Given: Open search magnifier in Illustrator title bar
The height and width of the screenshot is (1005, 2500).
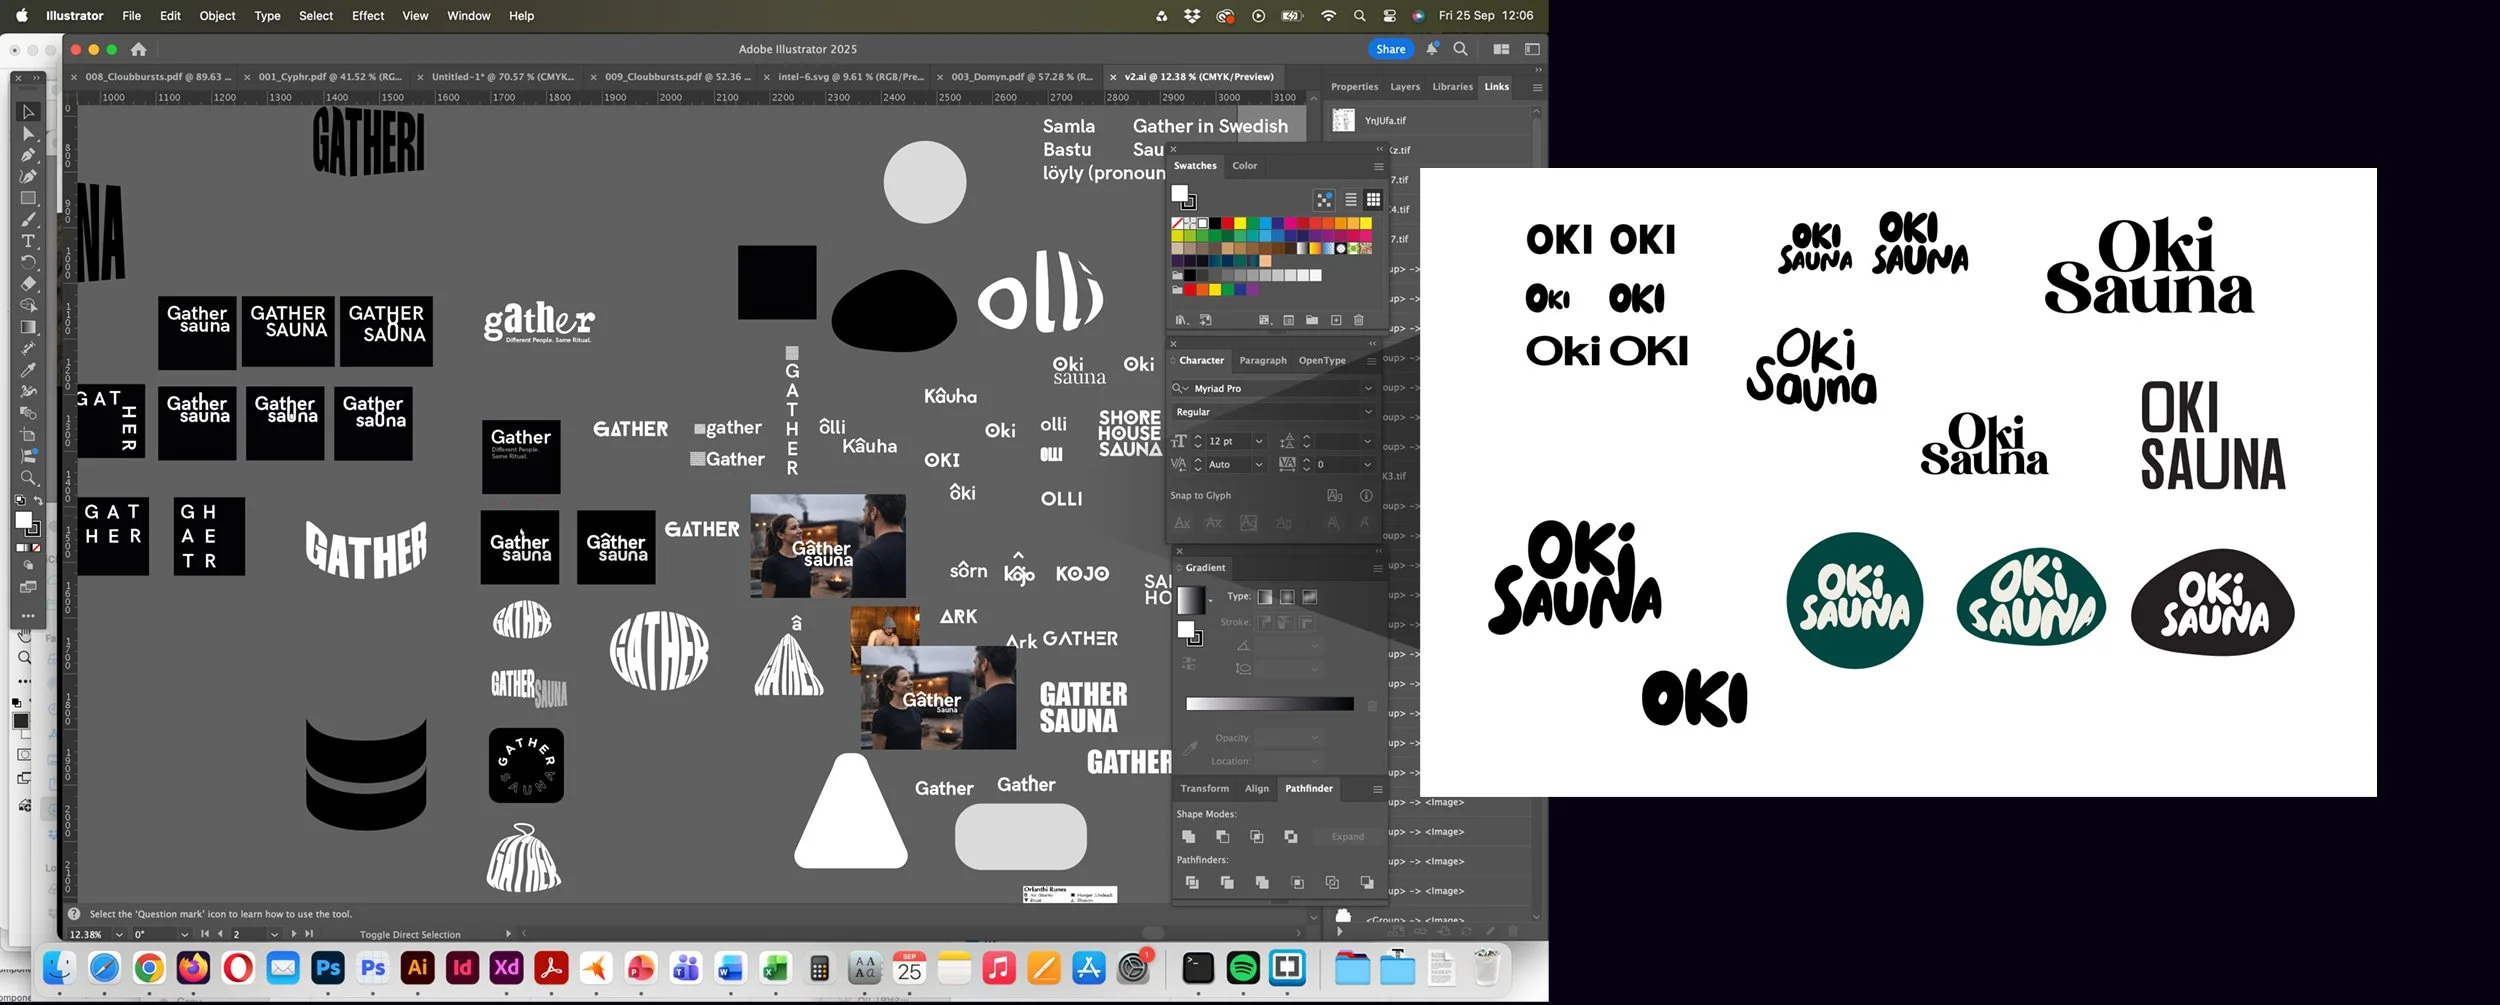Looking at the screenshot, I should [1461, 49].
